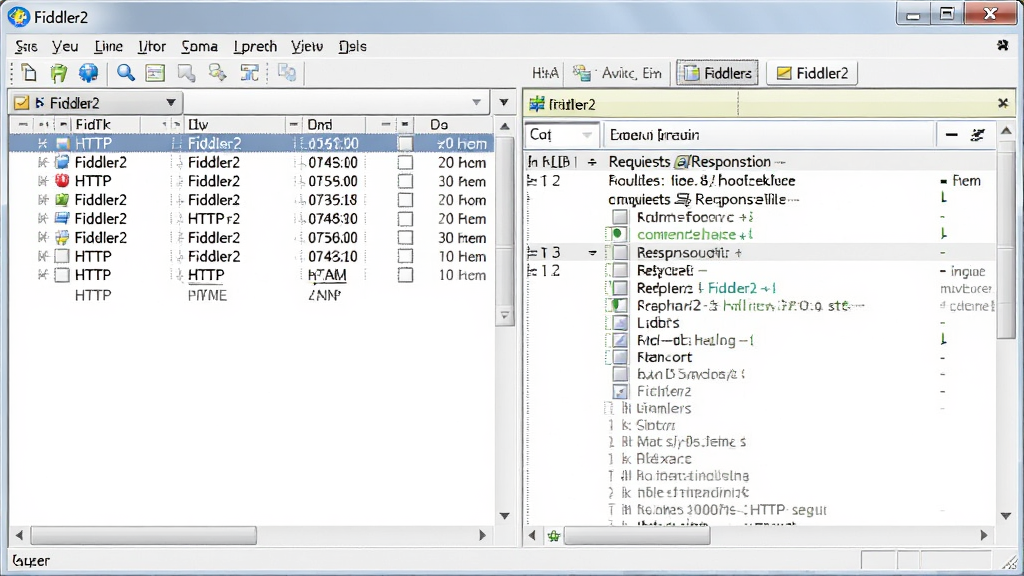
Task: Click the session list horizontal scrollbar thumb
Action: (x=144, y=536)
